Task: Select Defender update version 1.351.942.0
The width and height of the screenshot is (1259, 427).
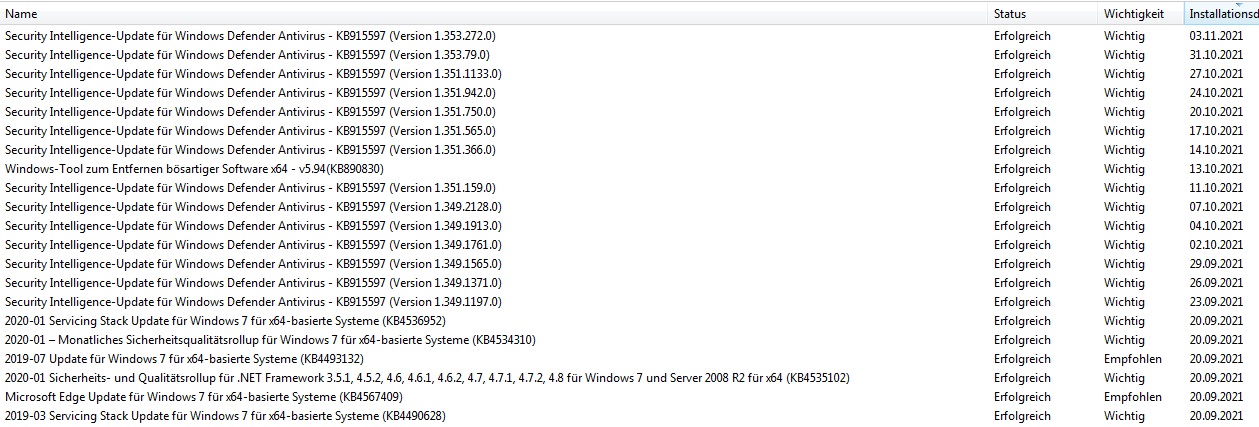Action: point(250,93)
